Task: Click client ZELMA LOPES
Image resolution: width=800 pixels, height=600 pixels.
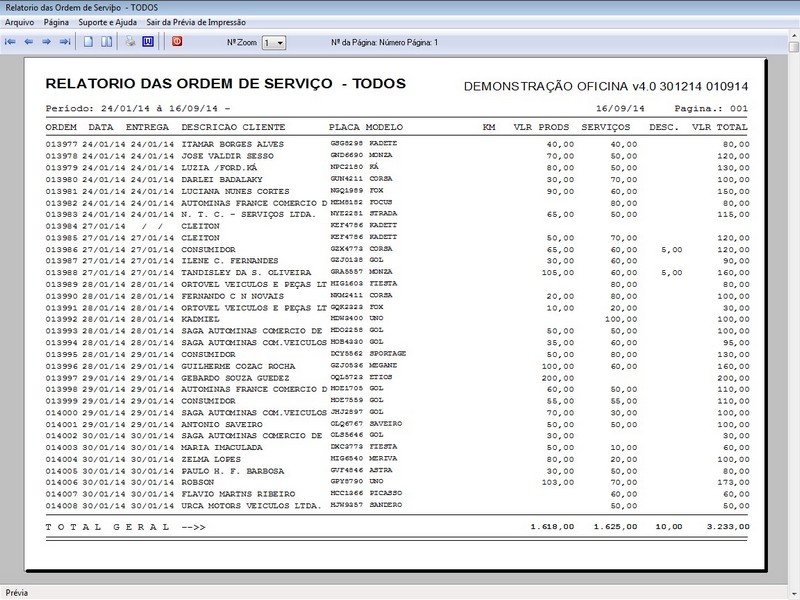Action: [x=211, y=459]
